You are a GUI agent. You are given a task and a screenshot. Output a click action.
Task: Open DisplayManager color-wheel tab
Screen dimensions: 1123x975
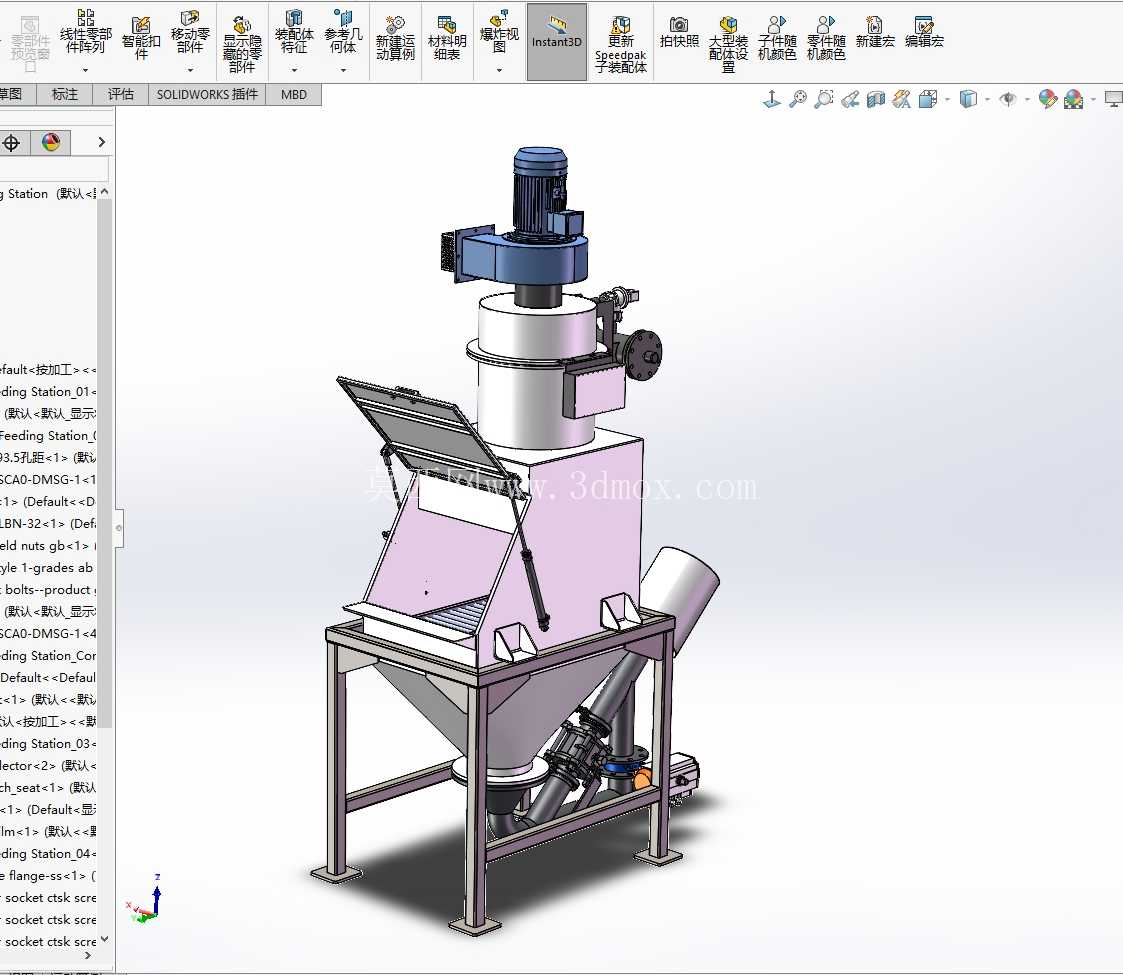point(51,143)
